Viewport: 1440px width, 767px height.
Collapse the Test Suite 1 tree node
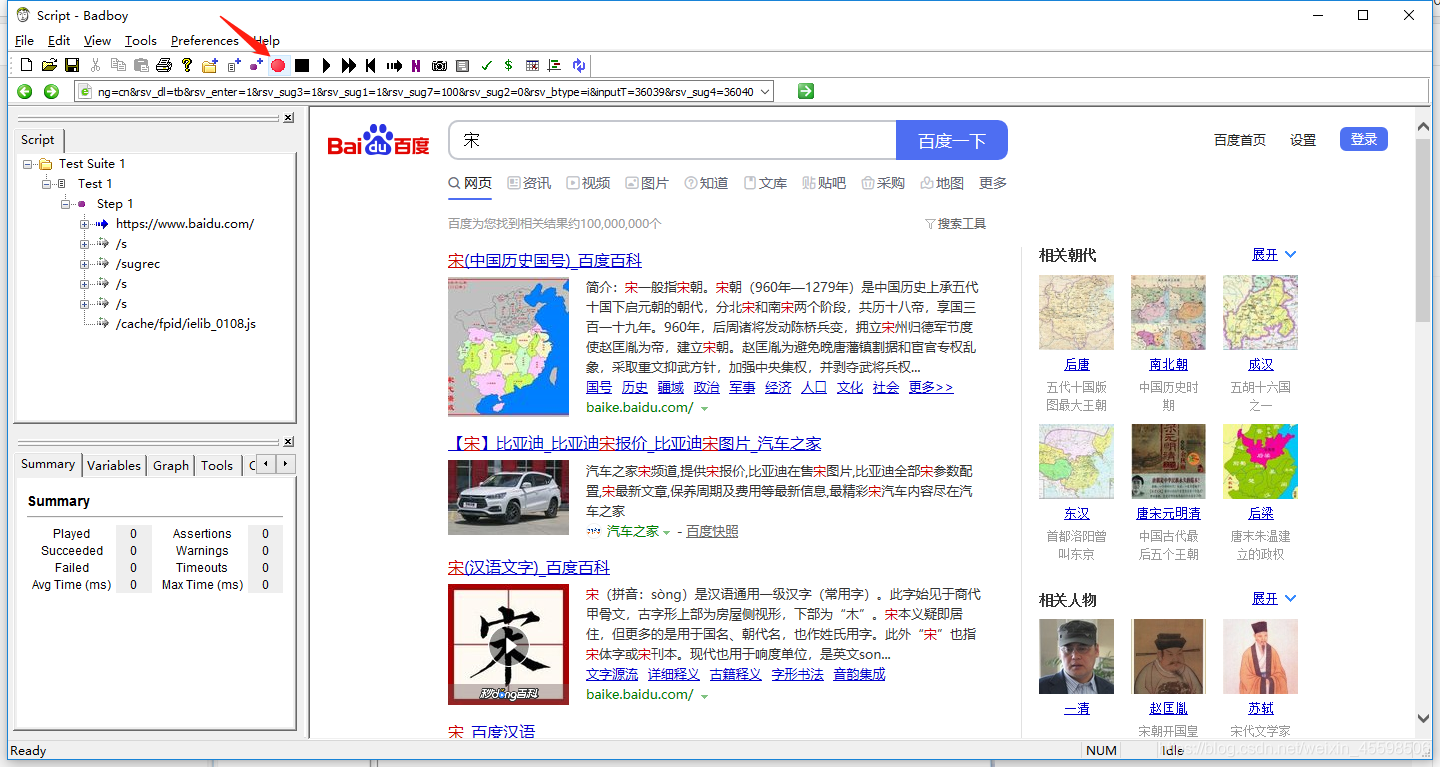[26, 163]
